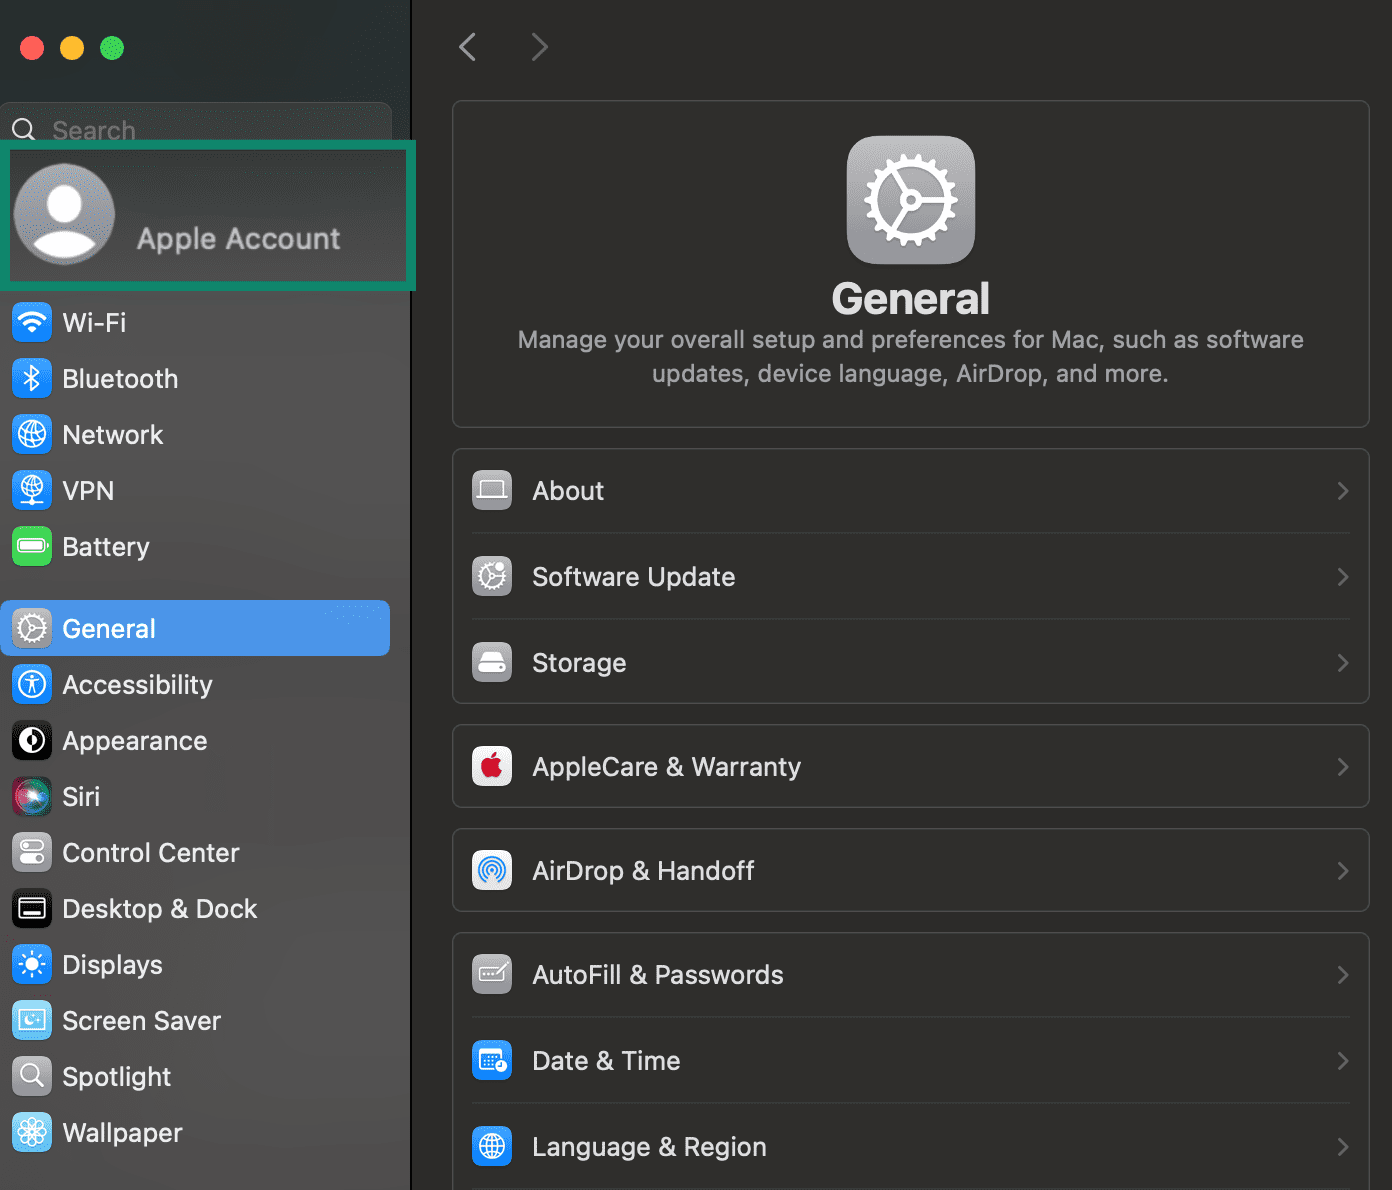The image size is (1392, 1190).
Task: Select the Spotlight magnifier icon
Action: (32, 1076)
